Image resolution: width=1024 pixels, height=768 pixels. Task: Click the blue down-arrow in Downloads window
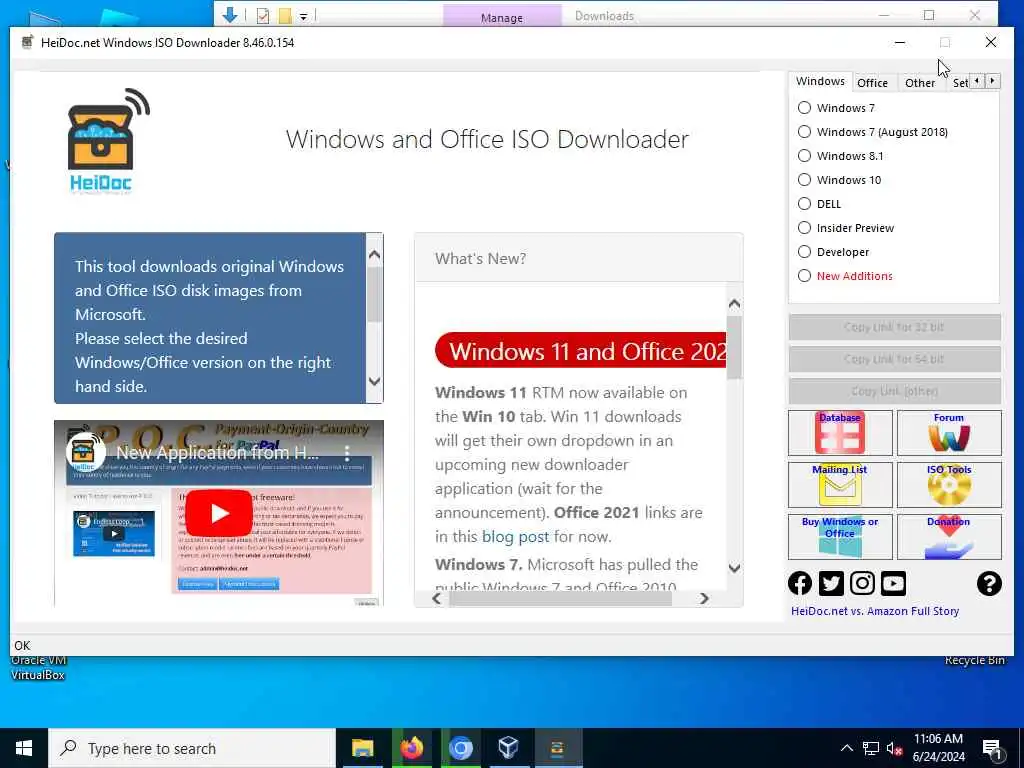click(x=230, y=15)
